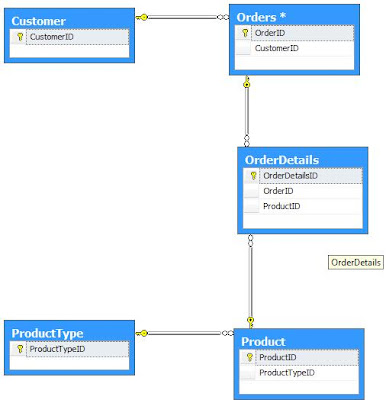386x400 pixels.
Task: Click the key icon beside OrderDetailsID
Action: [253, 175]
